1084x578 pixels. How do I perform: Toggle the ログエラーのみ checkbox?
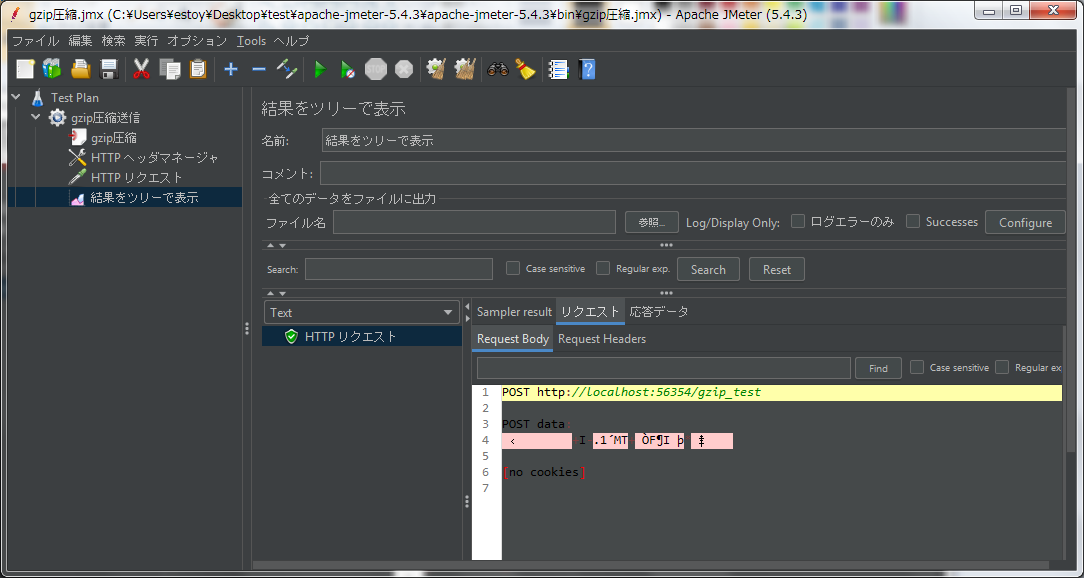click(x=798, y=221)
